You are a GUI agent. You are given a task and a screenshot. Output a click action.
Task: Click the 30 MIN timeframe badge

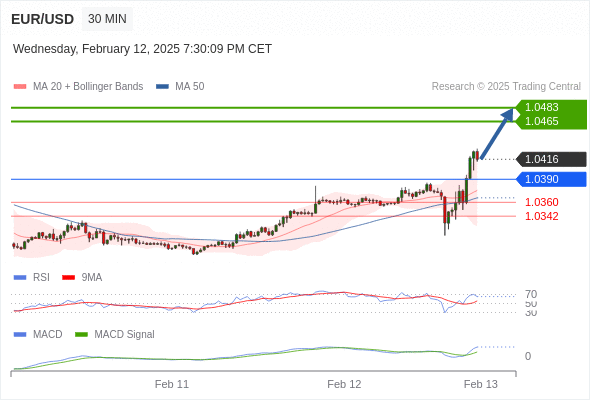[107, 19]
